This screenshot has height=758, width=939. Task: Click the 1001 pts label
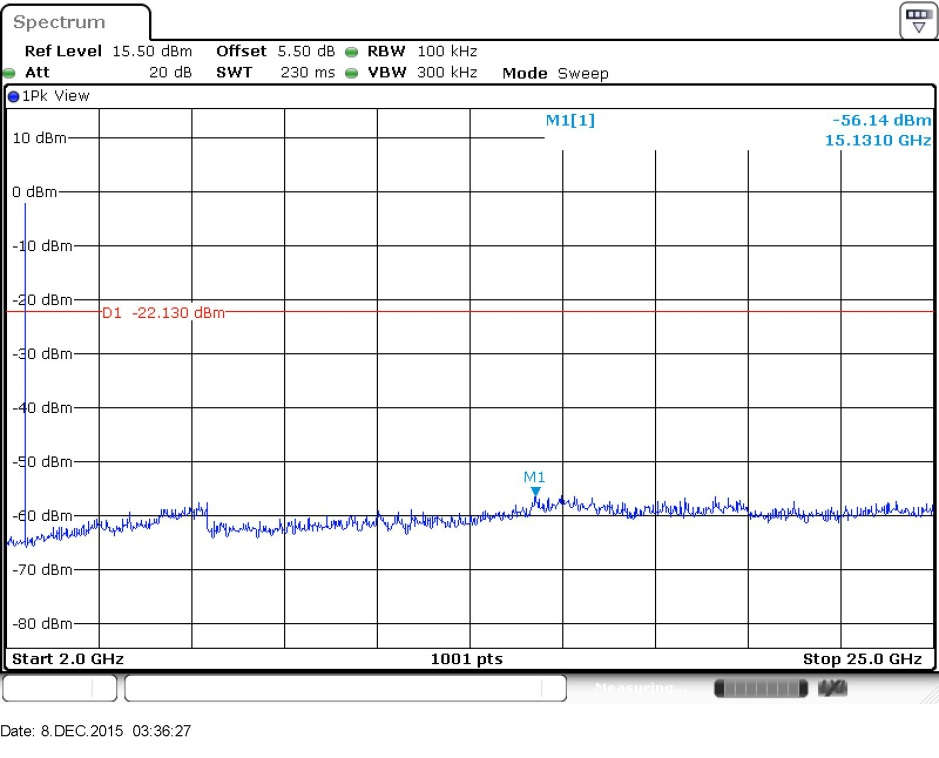467,659
